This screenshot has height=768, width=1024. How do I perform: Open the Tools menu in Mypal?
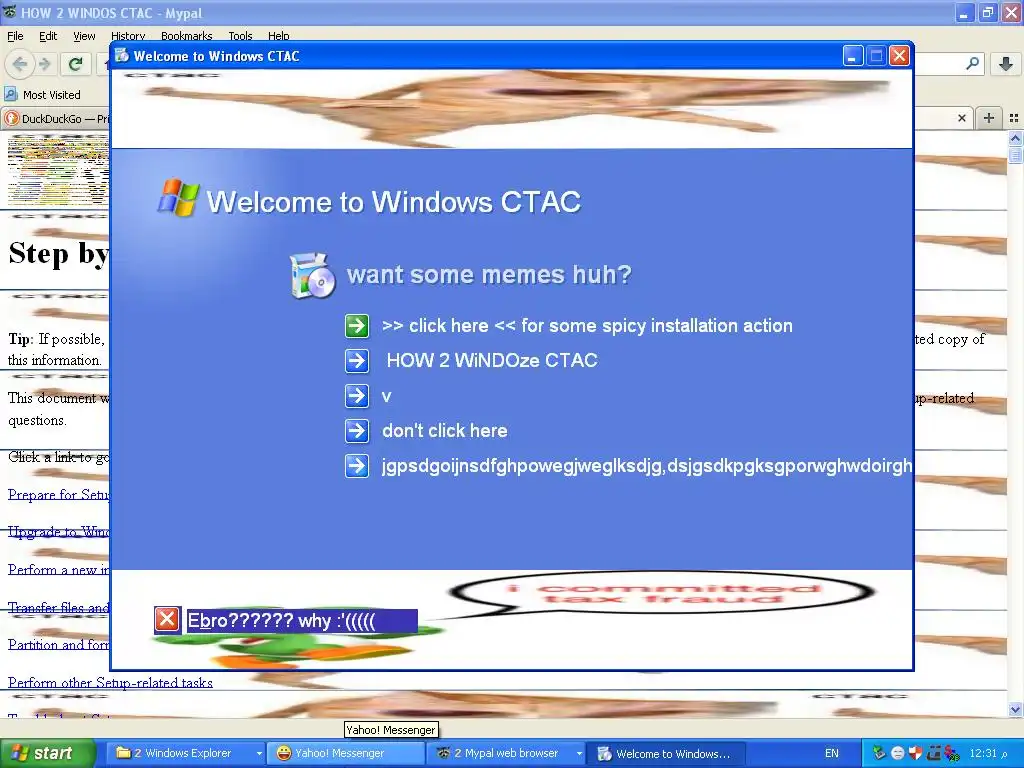(x=240, y=36)
